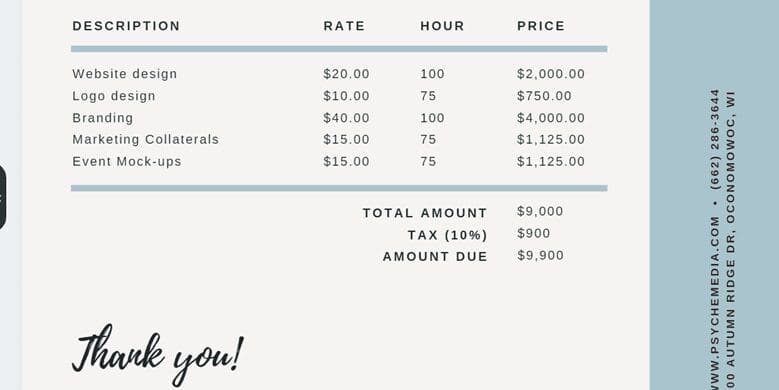Expand the collapsed side panel handle
The height and width of the screenshot is (390, 779).
click(x=2, y=197)
